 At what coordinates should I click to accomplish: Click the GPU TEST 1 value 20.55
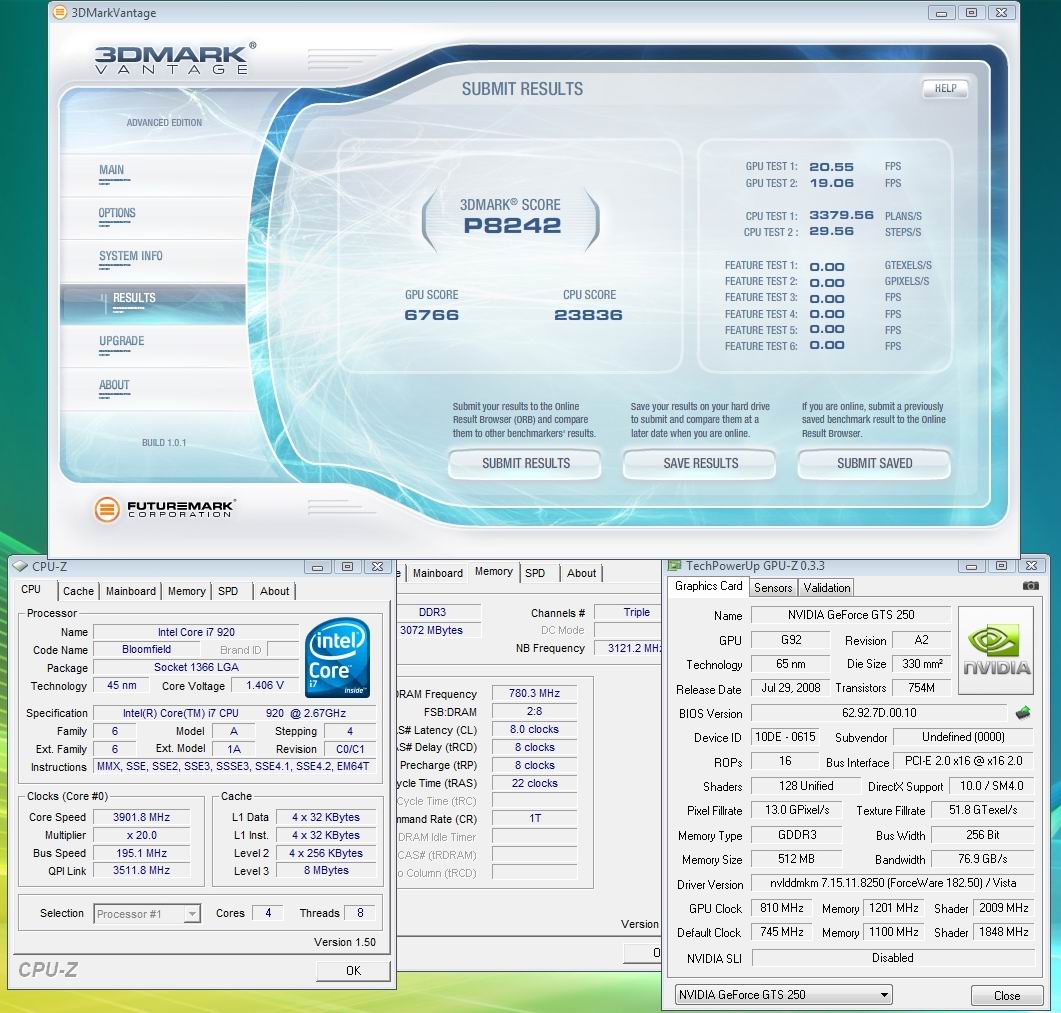pyautogui.click(x=832, y=166)
